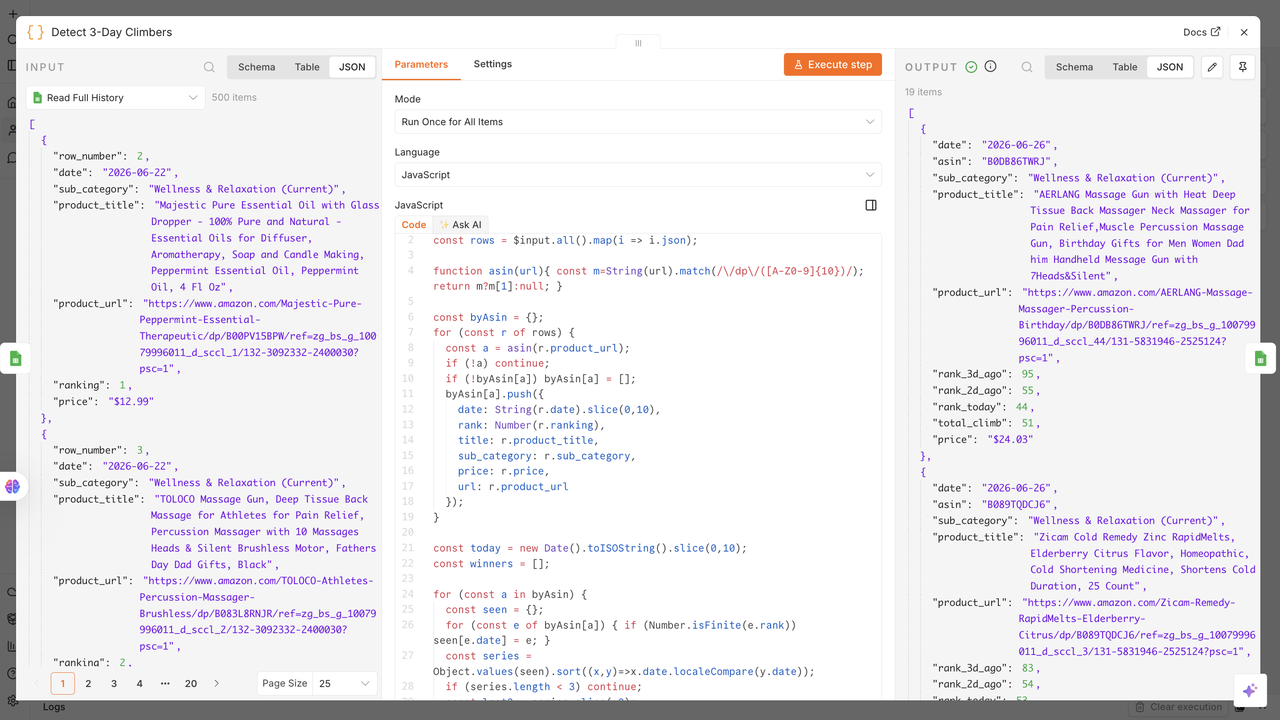1280x720 pixels.
Task: Open the output info icon
Action: pyautogui.click(x=990, y=67)
